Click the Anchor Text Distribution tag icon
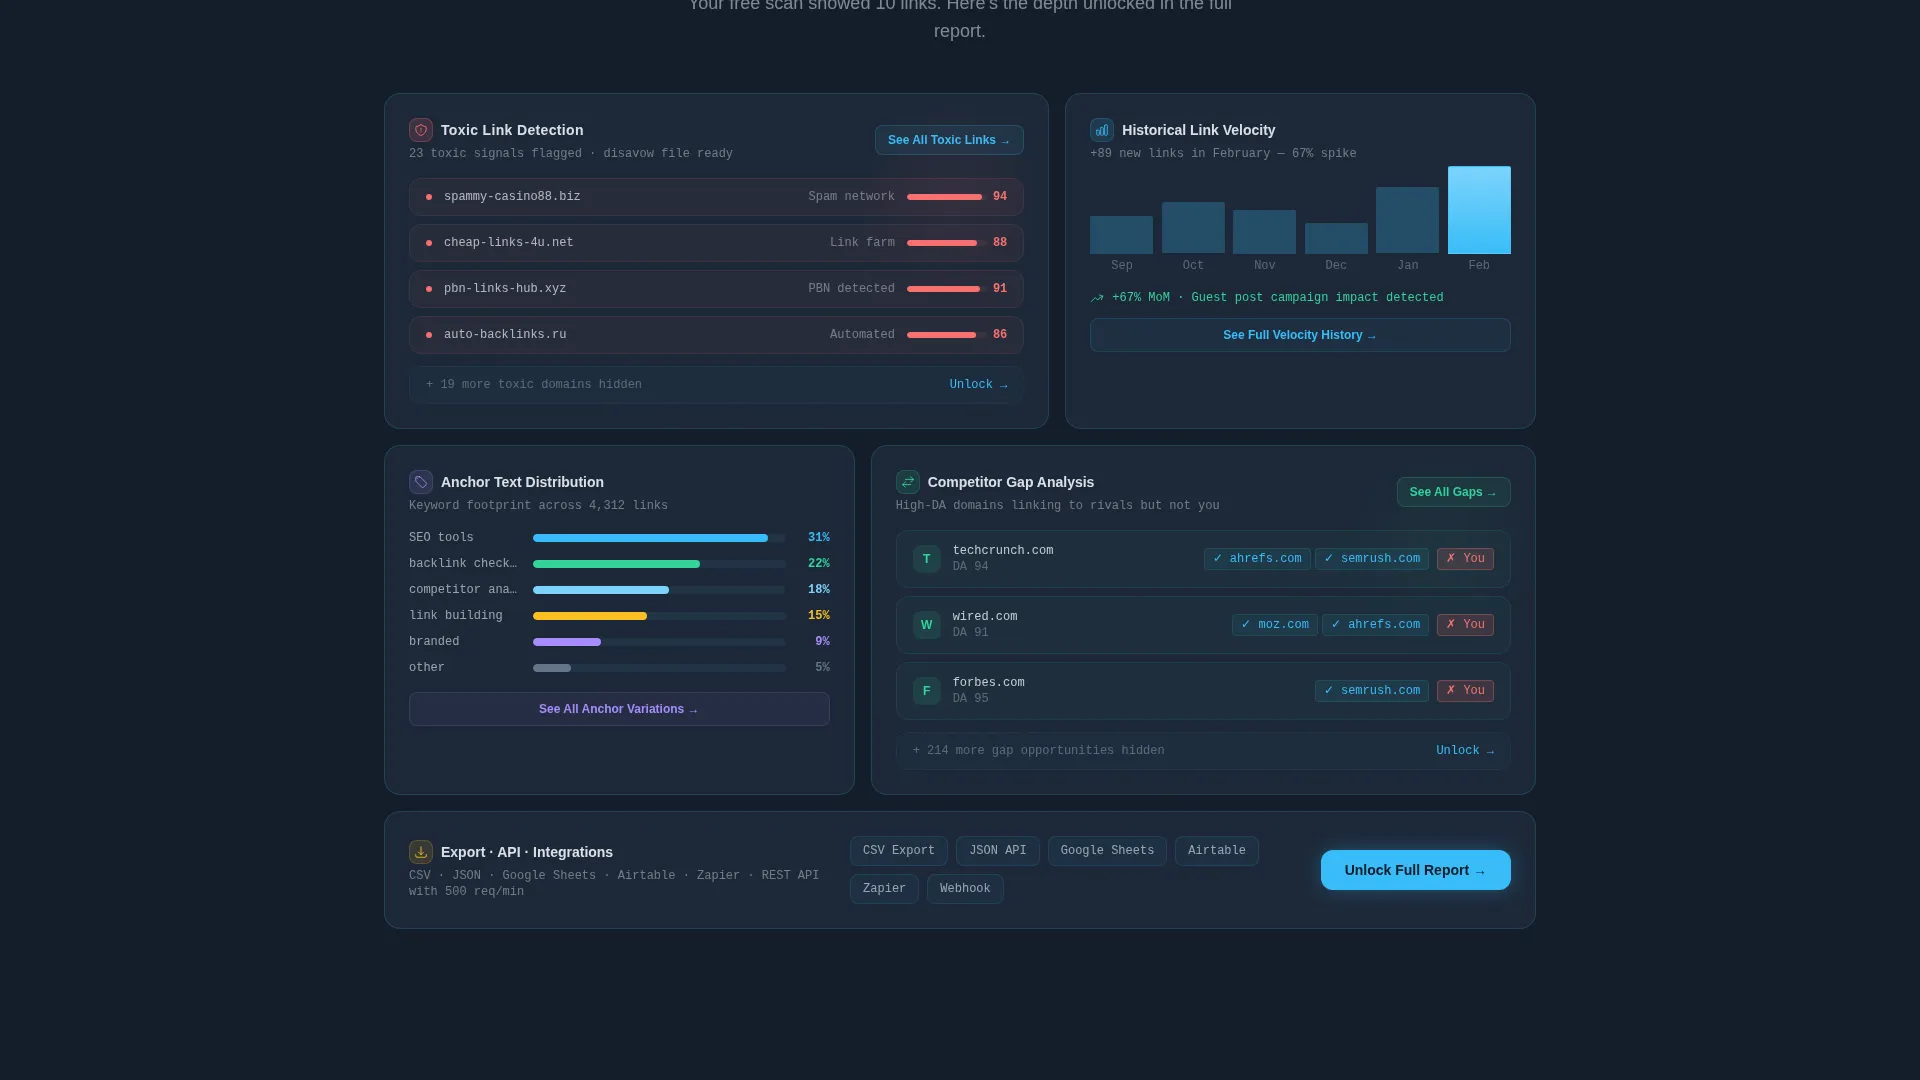 point(421,482)
